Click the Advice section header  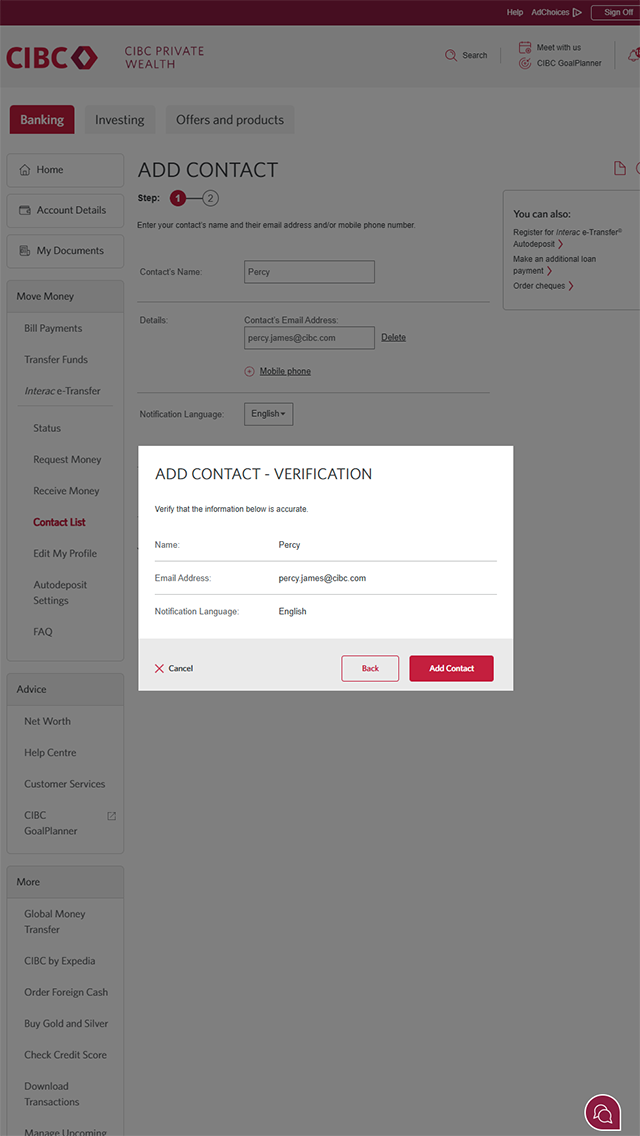pyautogui.click(x=65, y=690)
